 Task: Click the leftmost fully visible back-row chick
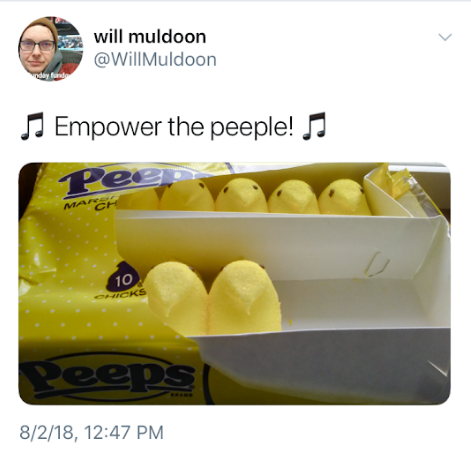coord(187,195)
